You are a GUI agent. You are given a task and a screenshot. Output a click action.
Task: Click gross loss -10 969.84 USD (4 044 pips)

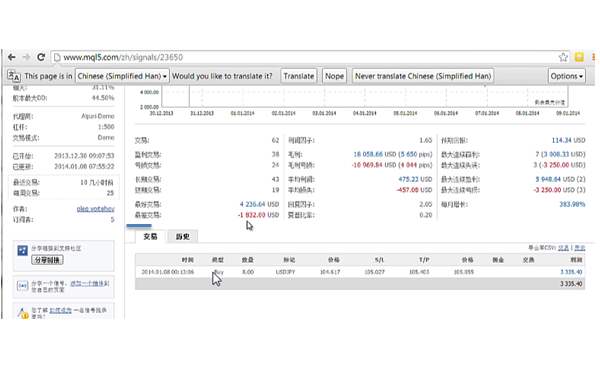[x=392, y=165]
